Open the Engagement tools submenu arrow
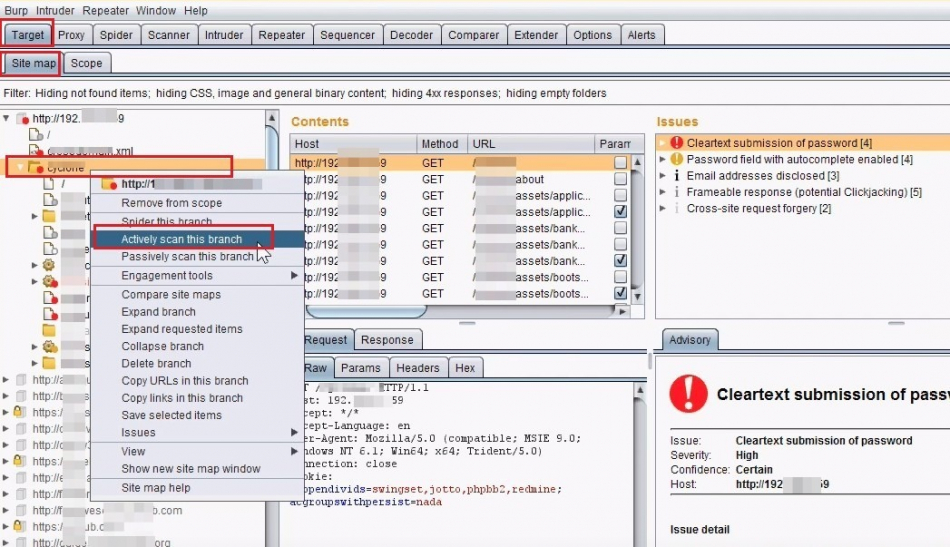The height and width of the screenshot is (547, 950). [294, 276]
